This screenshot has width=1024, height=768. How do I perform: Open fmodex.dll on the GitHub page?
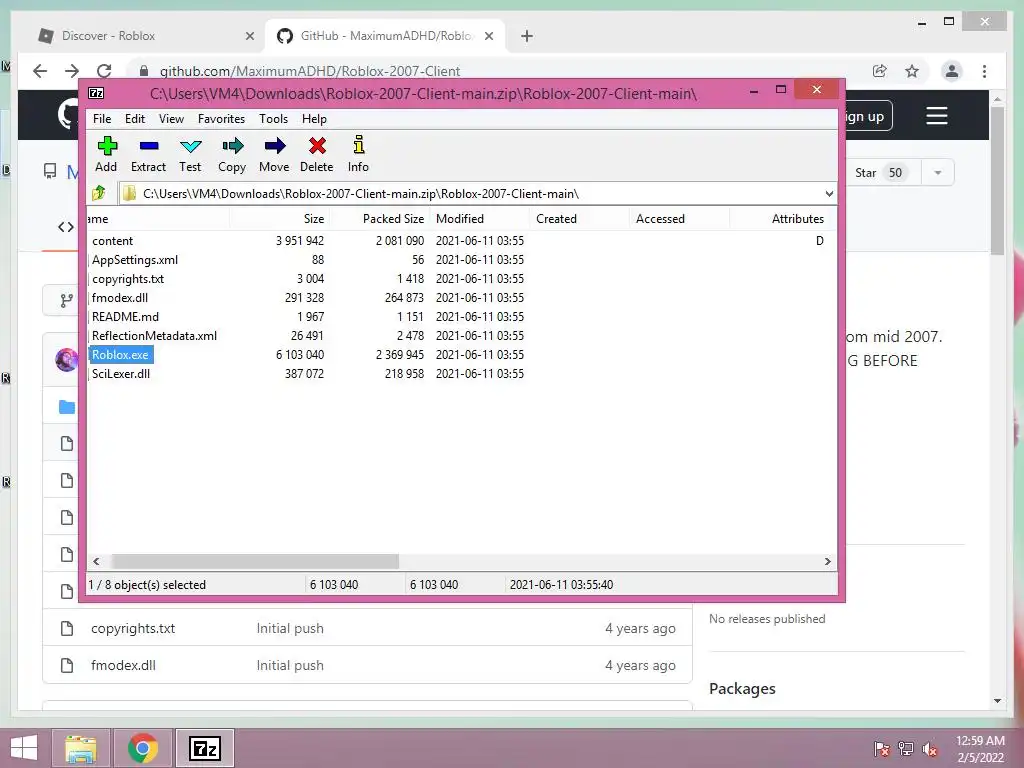pyautogui.click(x=123, y=665)
